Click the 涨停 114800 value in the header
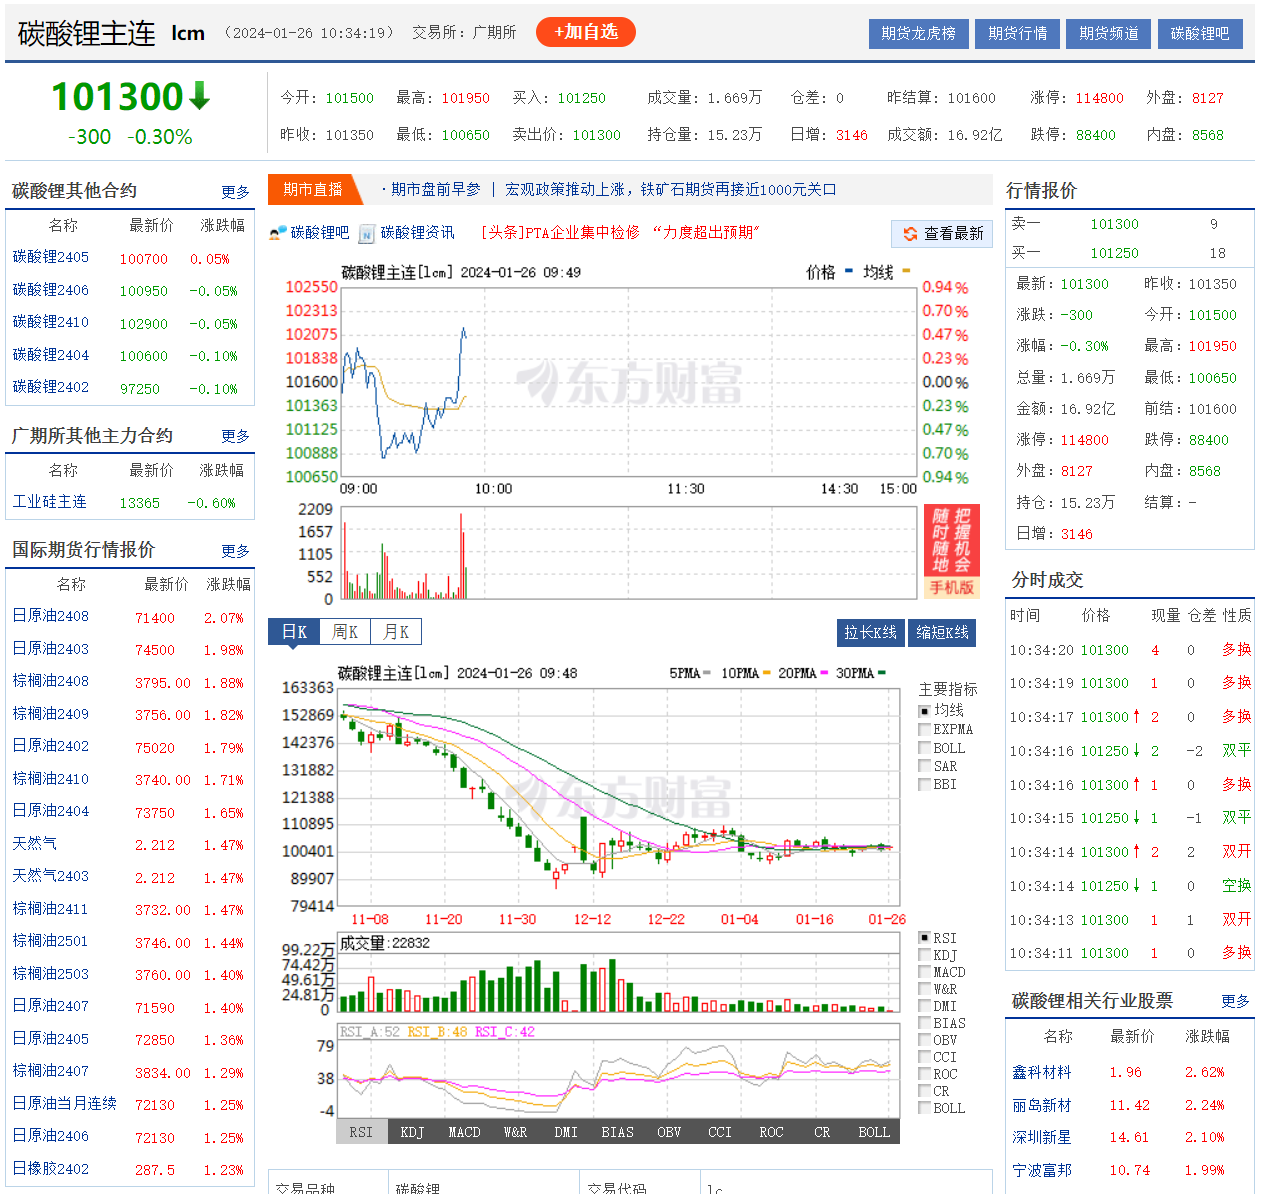The image size is (1265, 1194). coord(1099,98)
